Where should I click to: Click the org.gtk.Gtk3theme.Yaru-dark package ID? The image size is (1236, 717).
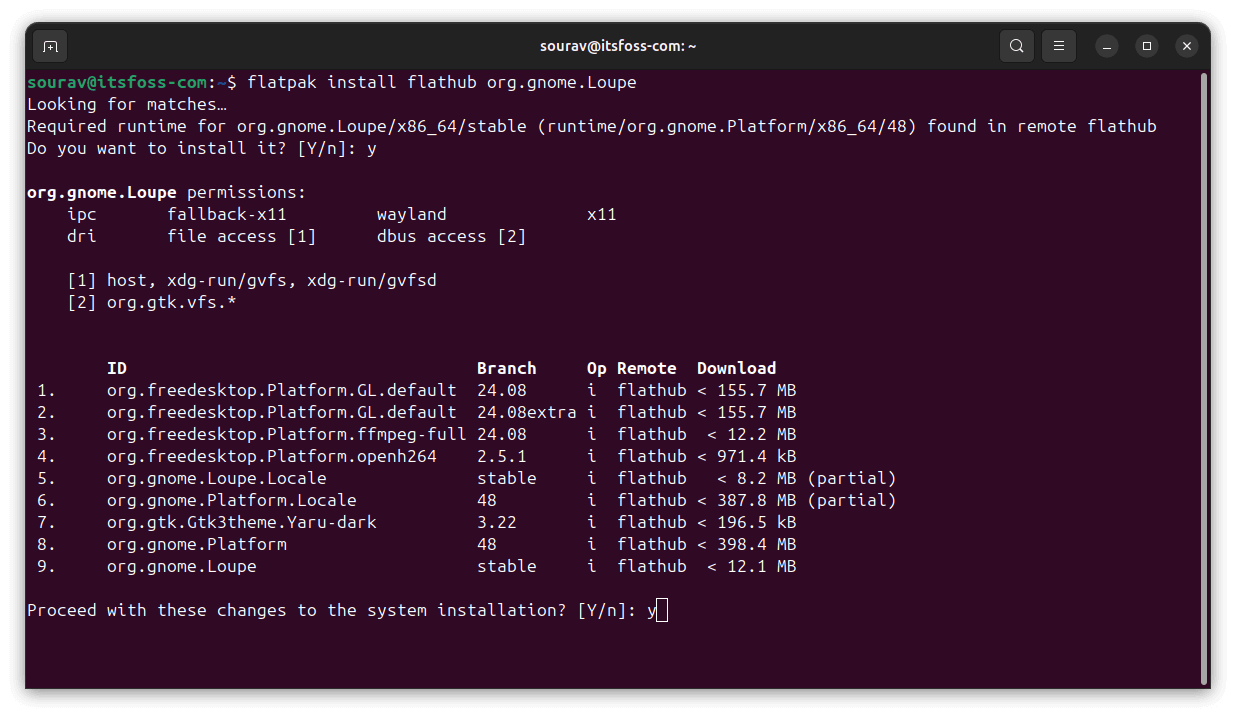[241, 522]
